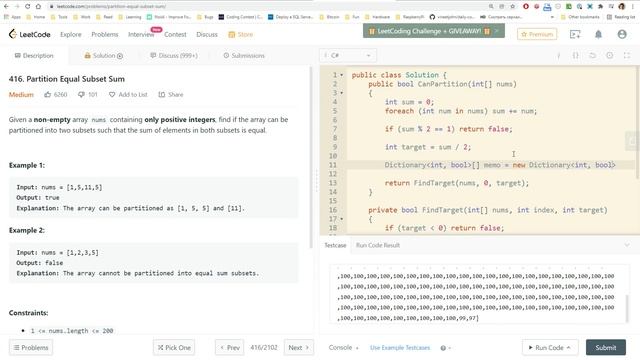Click the thumbs down dislike icon
640x360 pixels.
[x=81, y=95]
